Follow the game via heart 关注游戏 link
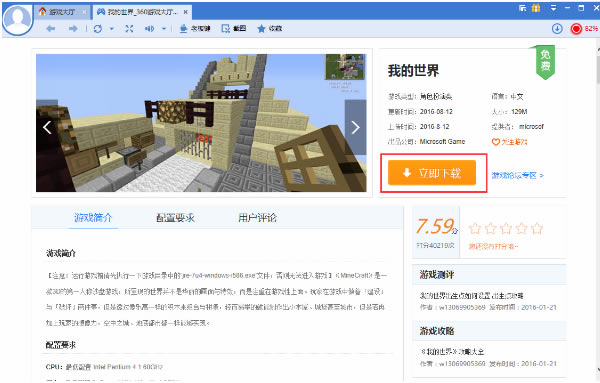 [509, 142]
